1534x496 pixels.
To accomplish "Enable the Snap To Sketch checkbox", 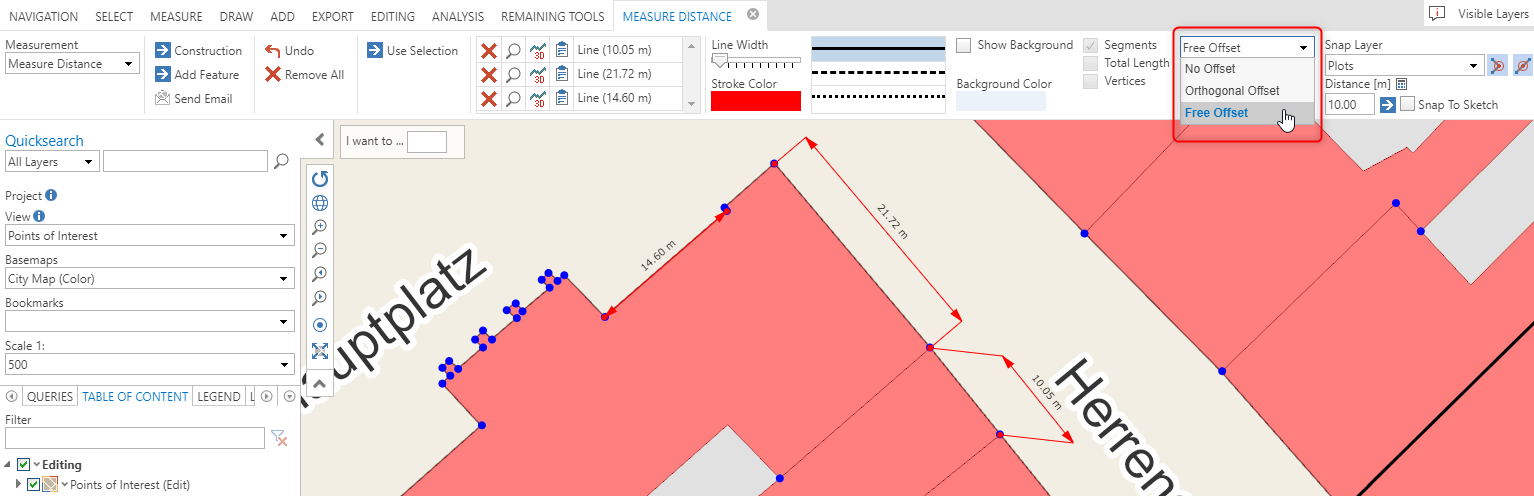I will coord(1408,104).
